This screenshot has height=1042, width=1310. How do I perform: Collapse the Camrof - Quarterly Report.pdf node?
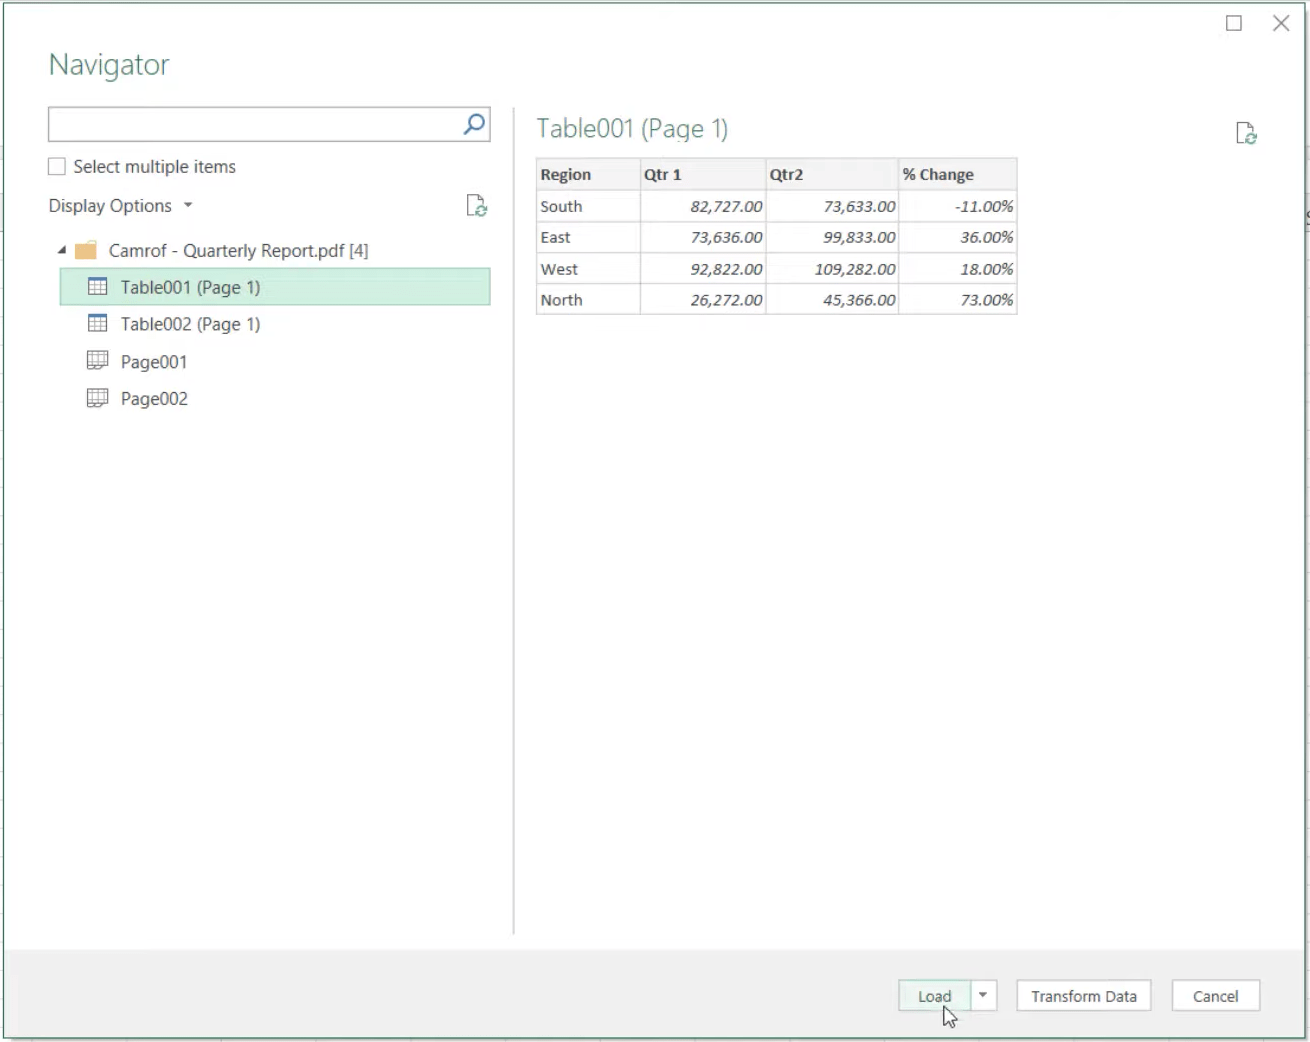[x=62, y=250]
